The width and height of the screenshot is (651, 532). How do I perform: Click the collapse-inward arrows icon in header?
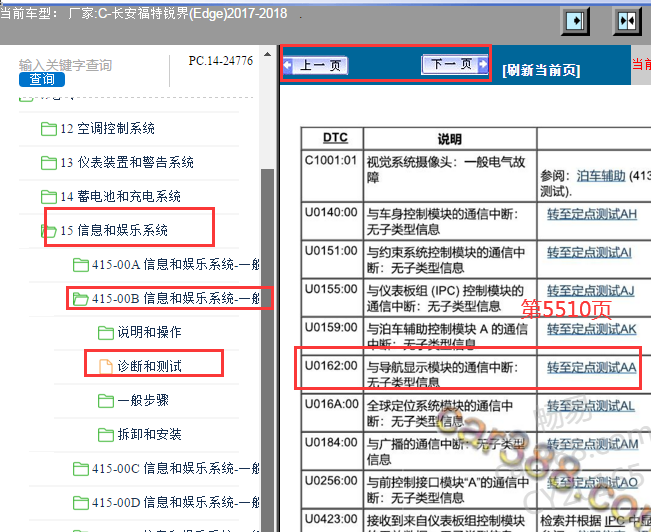tap(627, 21)
